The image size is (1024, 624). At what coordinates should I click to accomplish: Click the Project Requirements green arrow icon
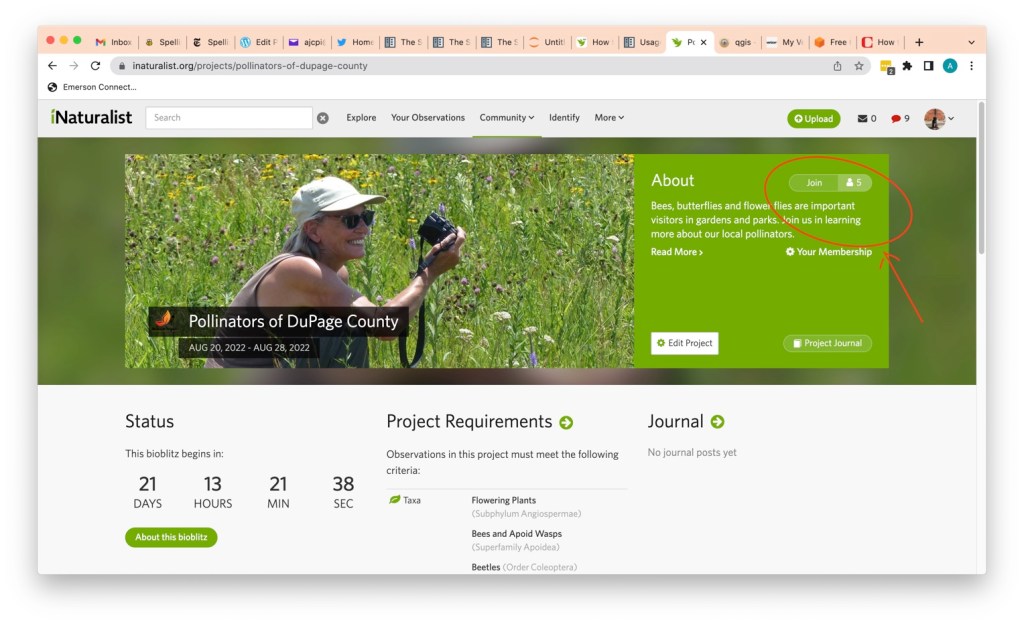click(x=566, y=423)
